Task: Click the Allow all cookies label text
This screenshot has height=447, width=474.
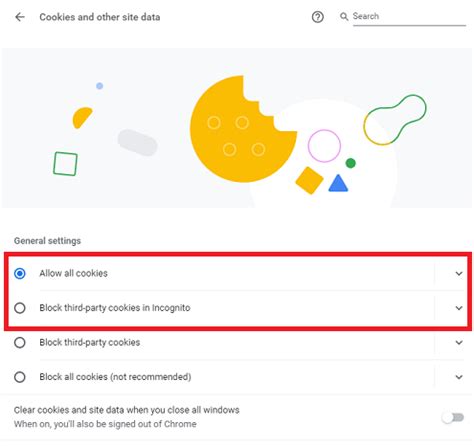Action: click(73, 273)
